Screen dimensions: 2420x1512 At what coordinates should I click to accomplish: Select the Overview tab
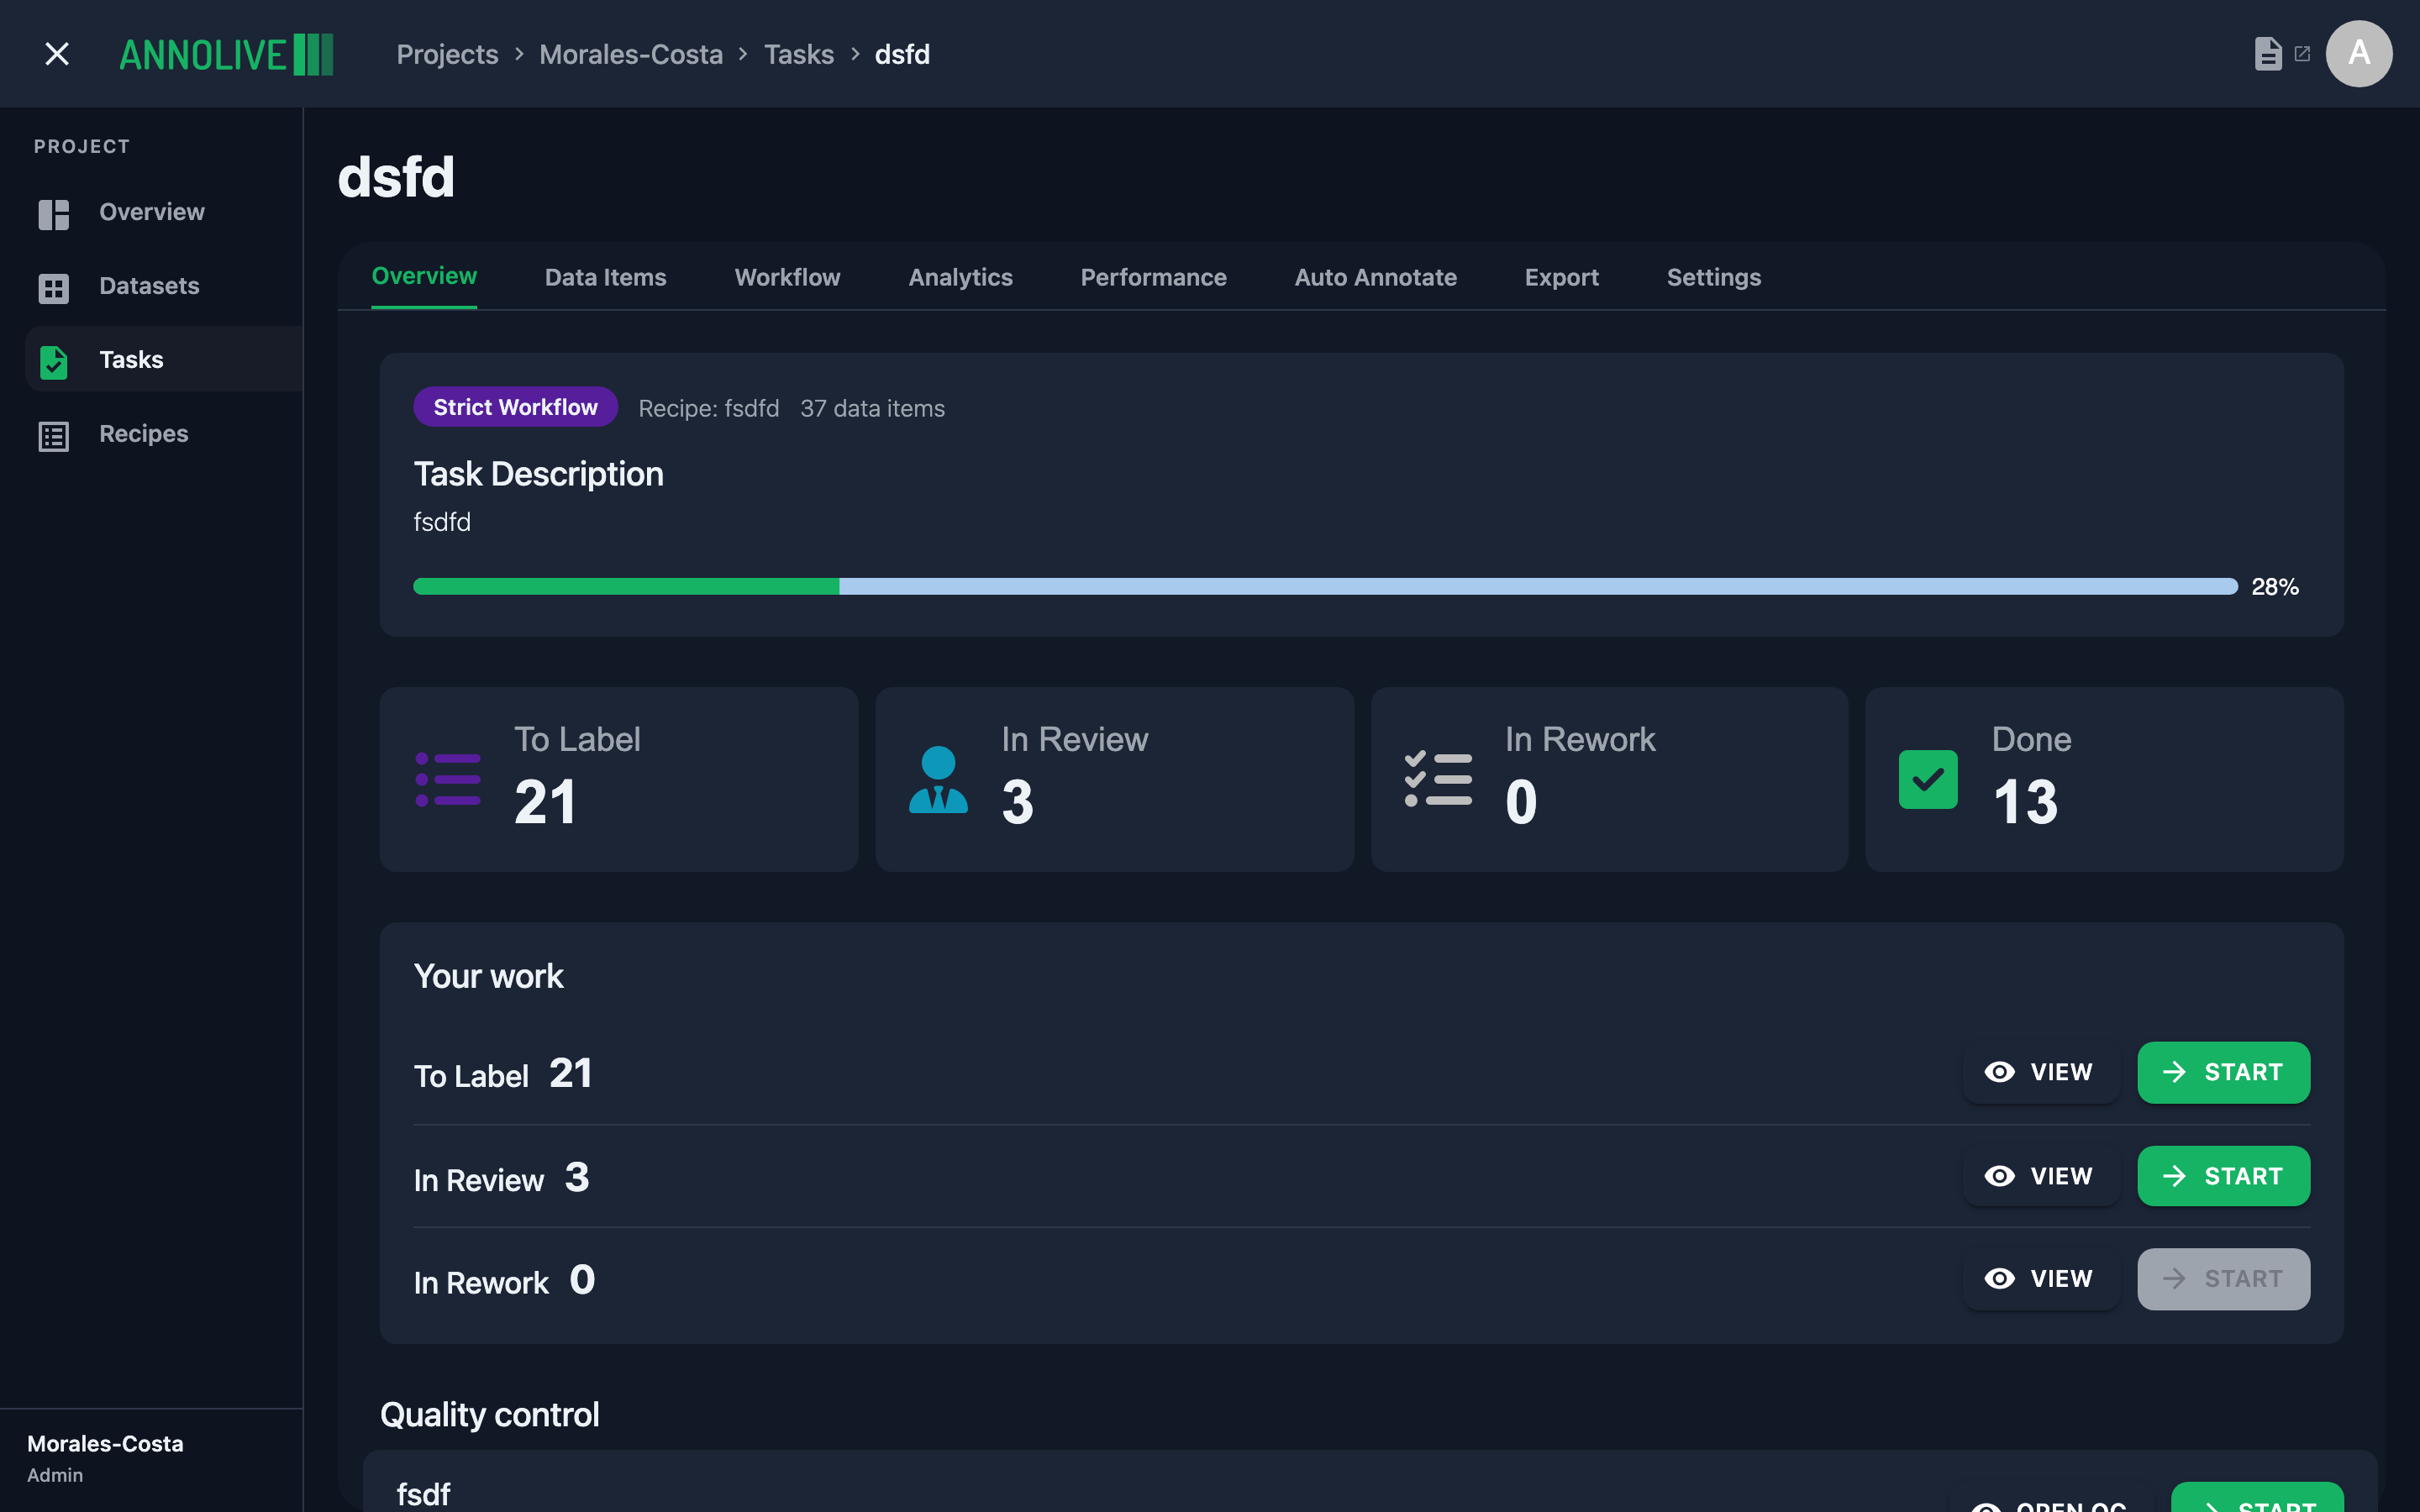(x=424, y=276)
